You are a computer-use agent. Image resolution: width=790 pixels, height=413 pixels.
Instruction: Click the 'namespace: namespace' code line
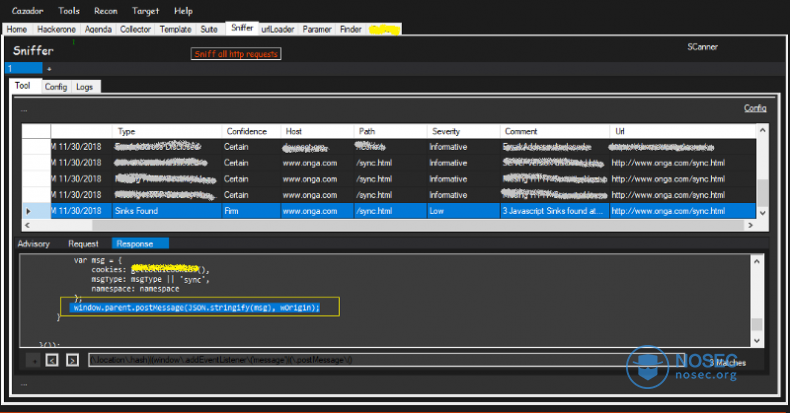click(135, 289)
